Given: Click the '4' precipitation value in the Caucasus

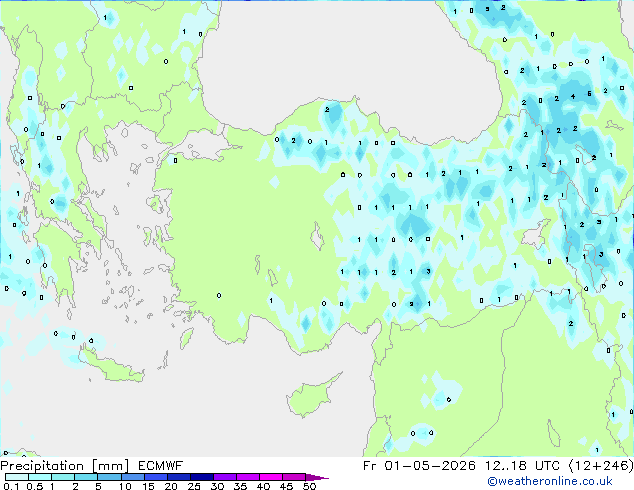Looking at the screenshot, I should [573, 96].
